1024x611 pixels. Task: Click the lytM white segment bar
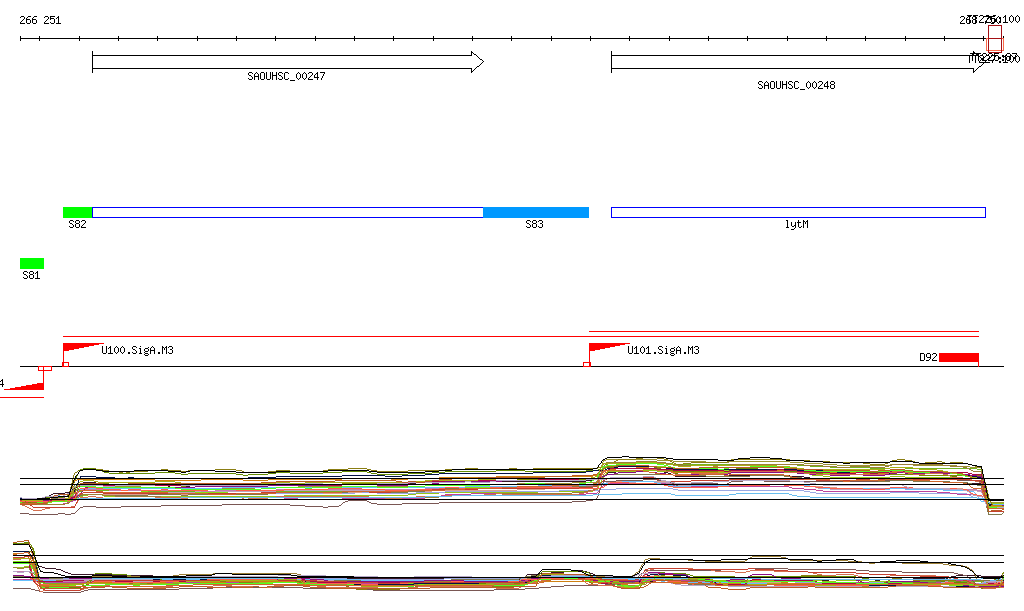[797, 212]
